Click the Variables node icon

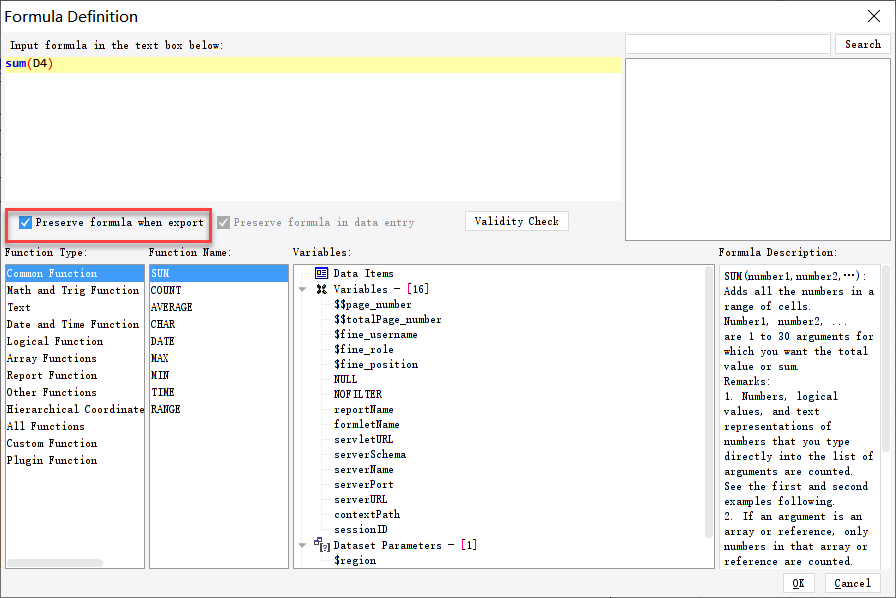321,289
